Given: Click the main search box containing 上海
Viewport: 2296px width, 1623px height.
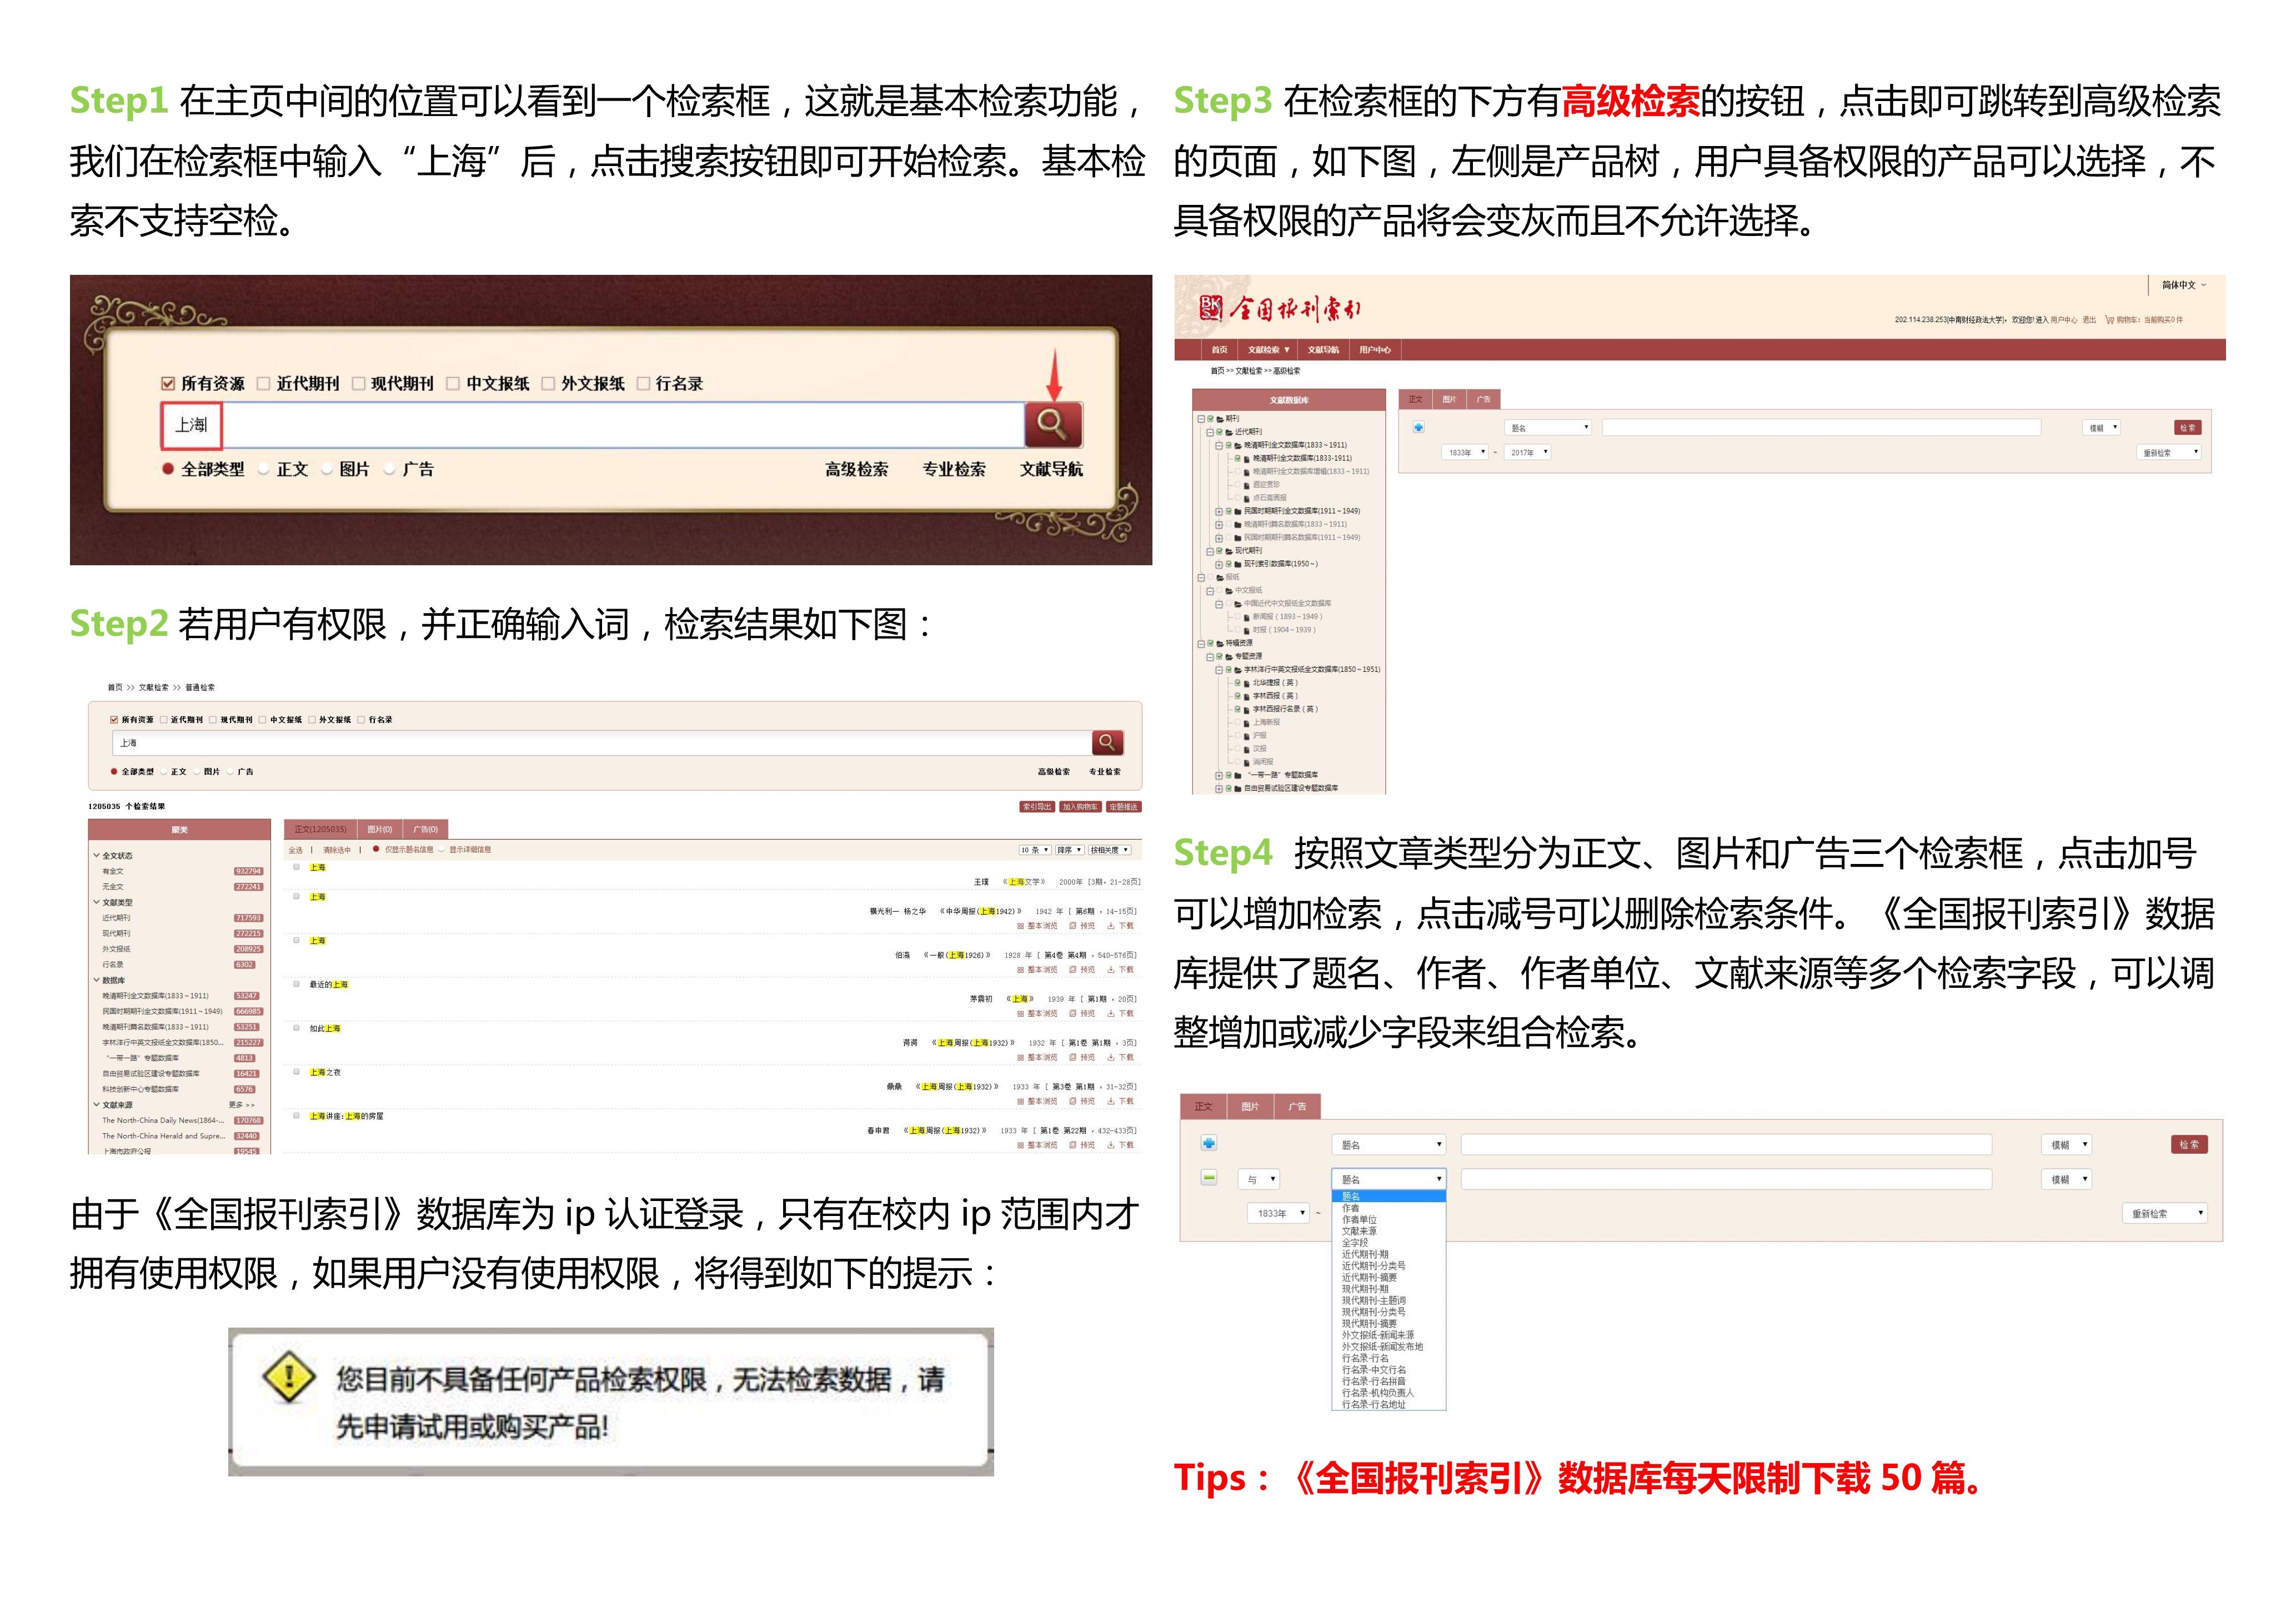Looking at the screenshot, I should click(593, 425).
